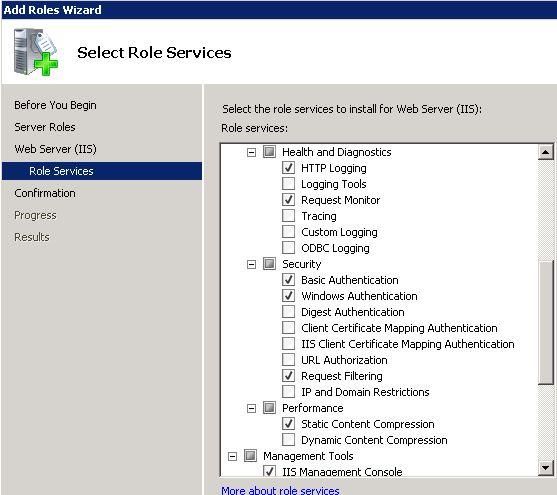Click the Security group tri-state box
The image size is (557, 495).
coord(269,264)
